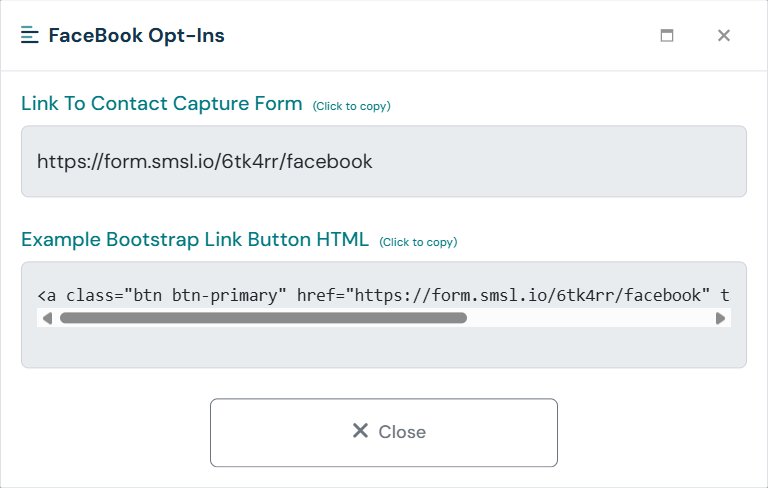Click the Example Bootstrap Link Button HTML heading
This screenshot has height=488, width=768.
coord(195,240)
